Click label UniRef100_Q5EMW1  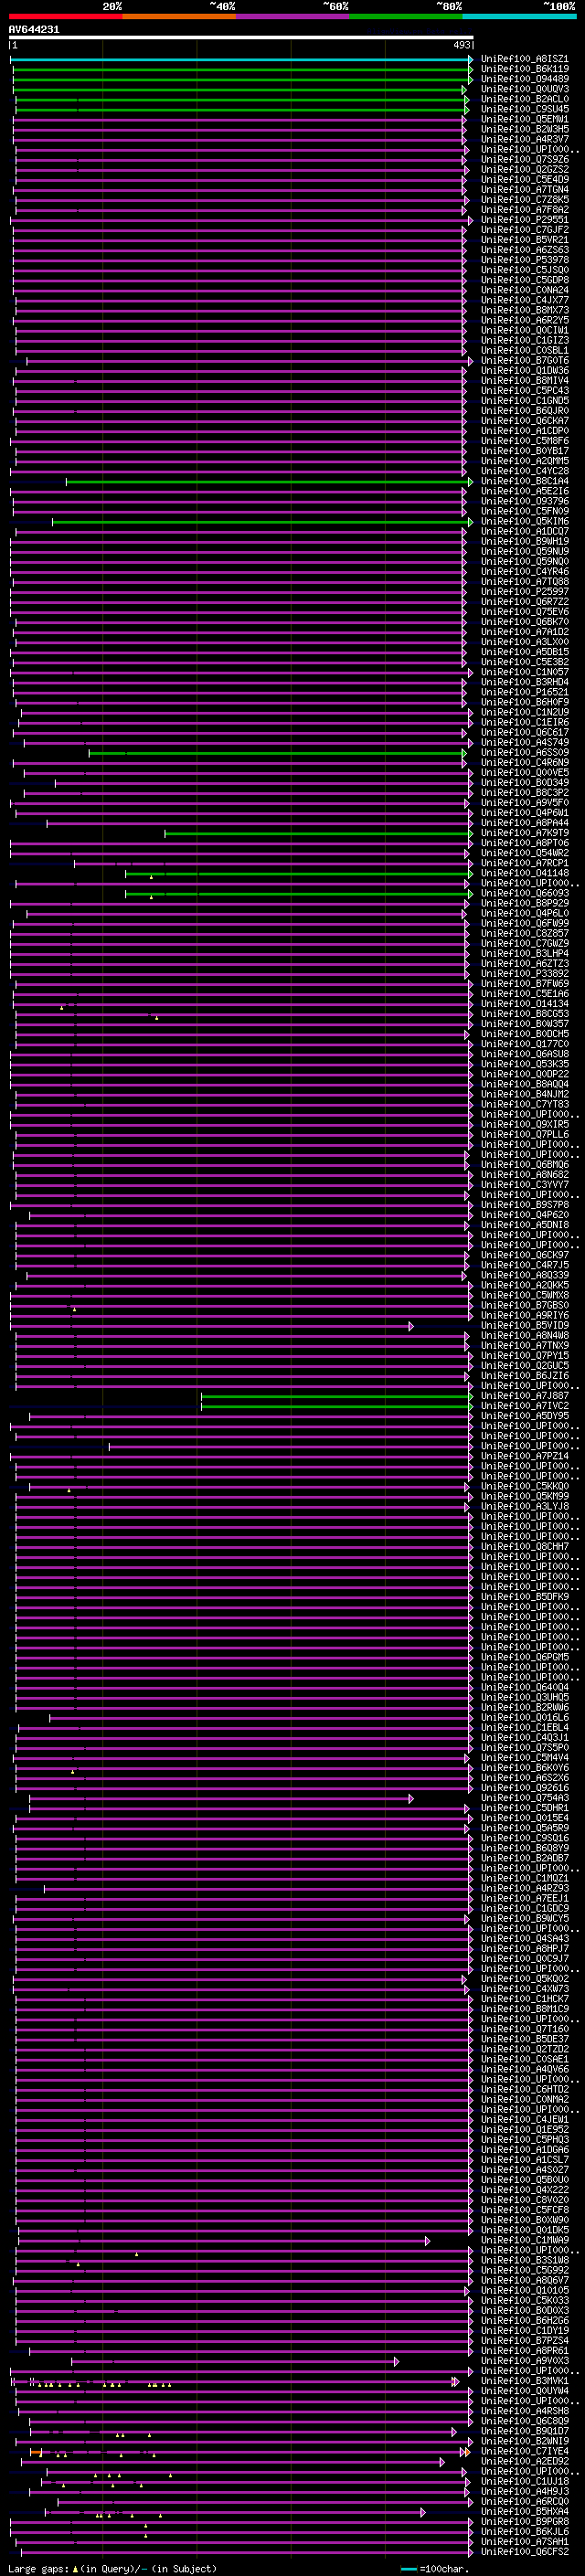(524, 119)
